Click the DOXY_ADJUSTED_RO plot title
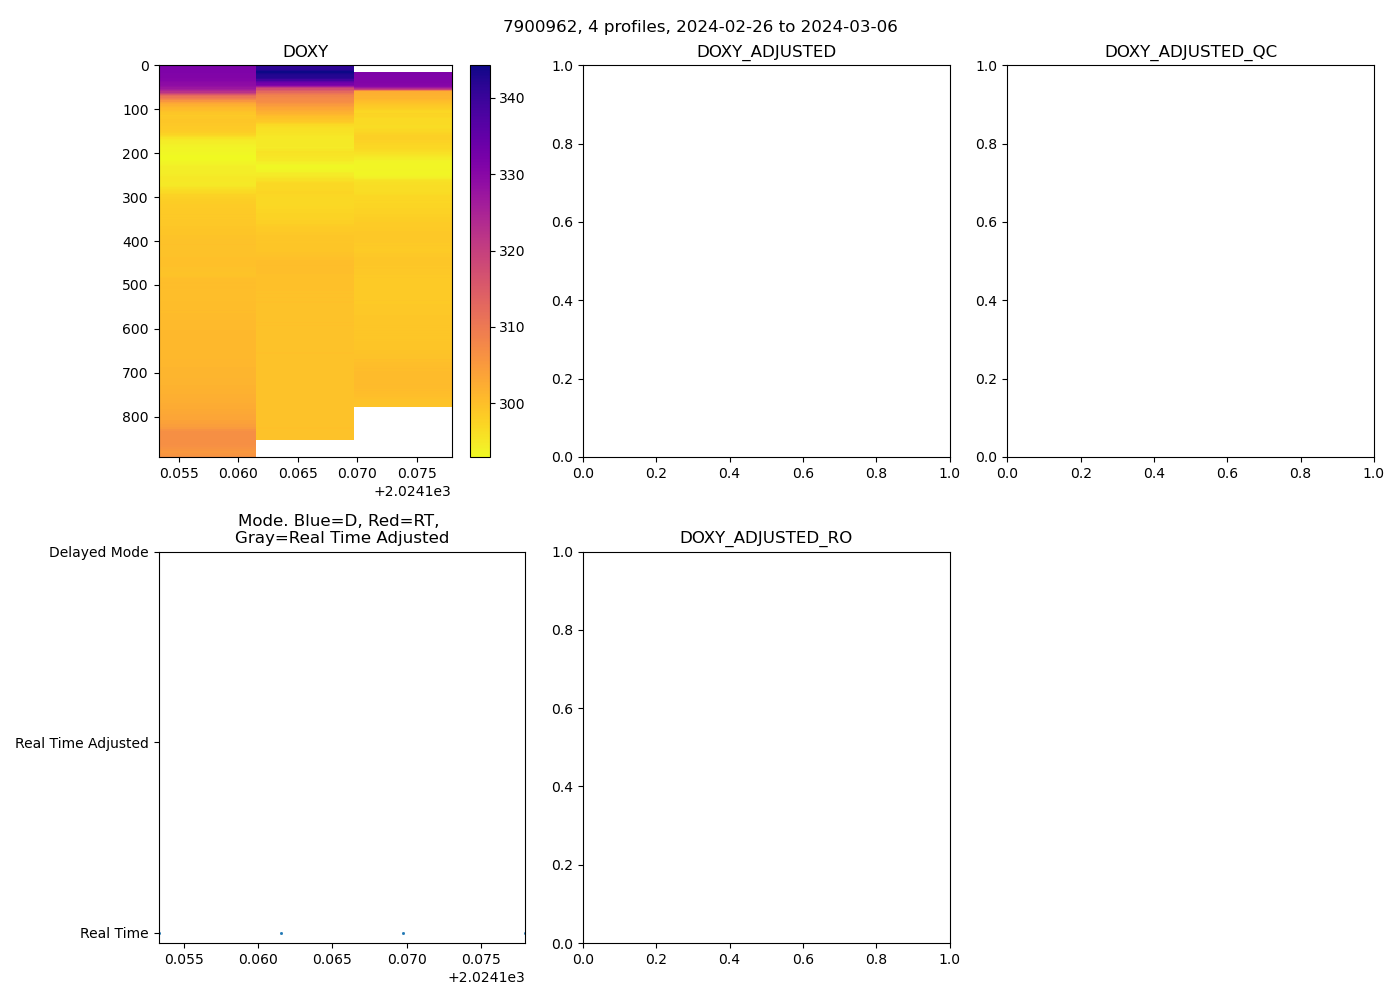The image size is (1400, 1000). pyautogui.click(x=766, y=538)
